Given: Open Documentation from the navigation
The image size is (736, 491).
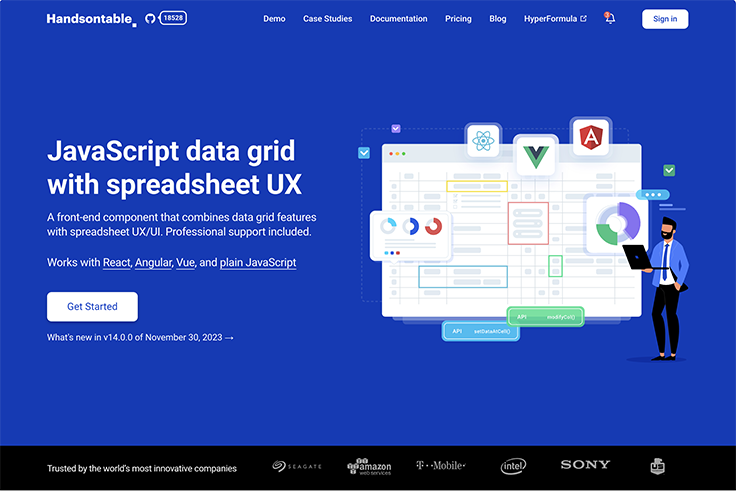Looking at the screenshot, I should 399,19.
